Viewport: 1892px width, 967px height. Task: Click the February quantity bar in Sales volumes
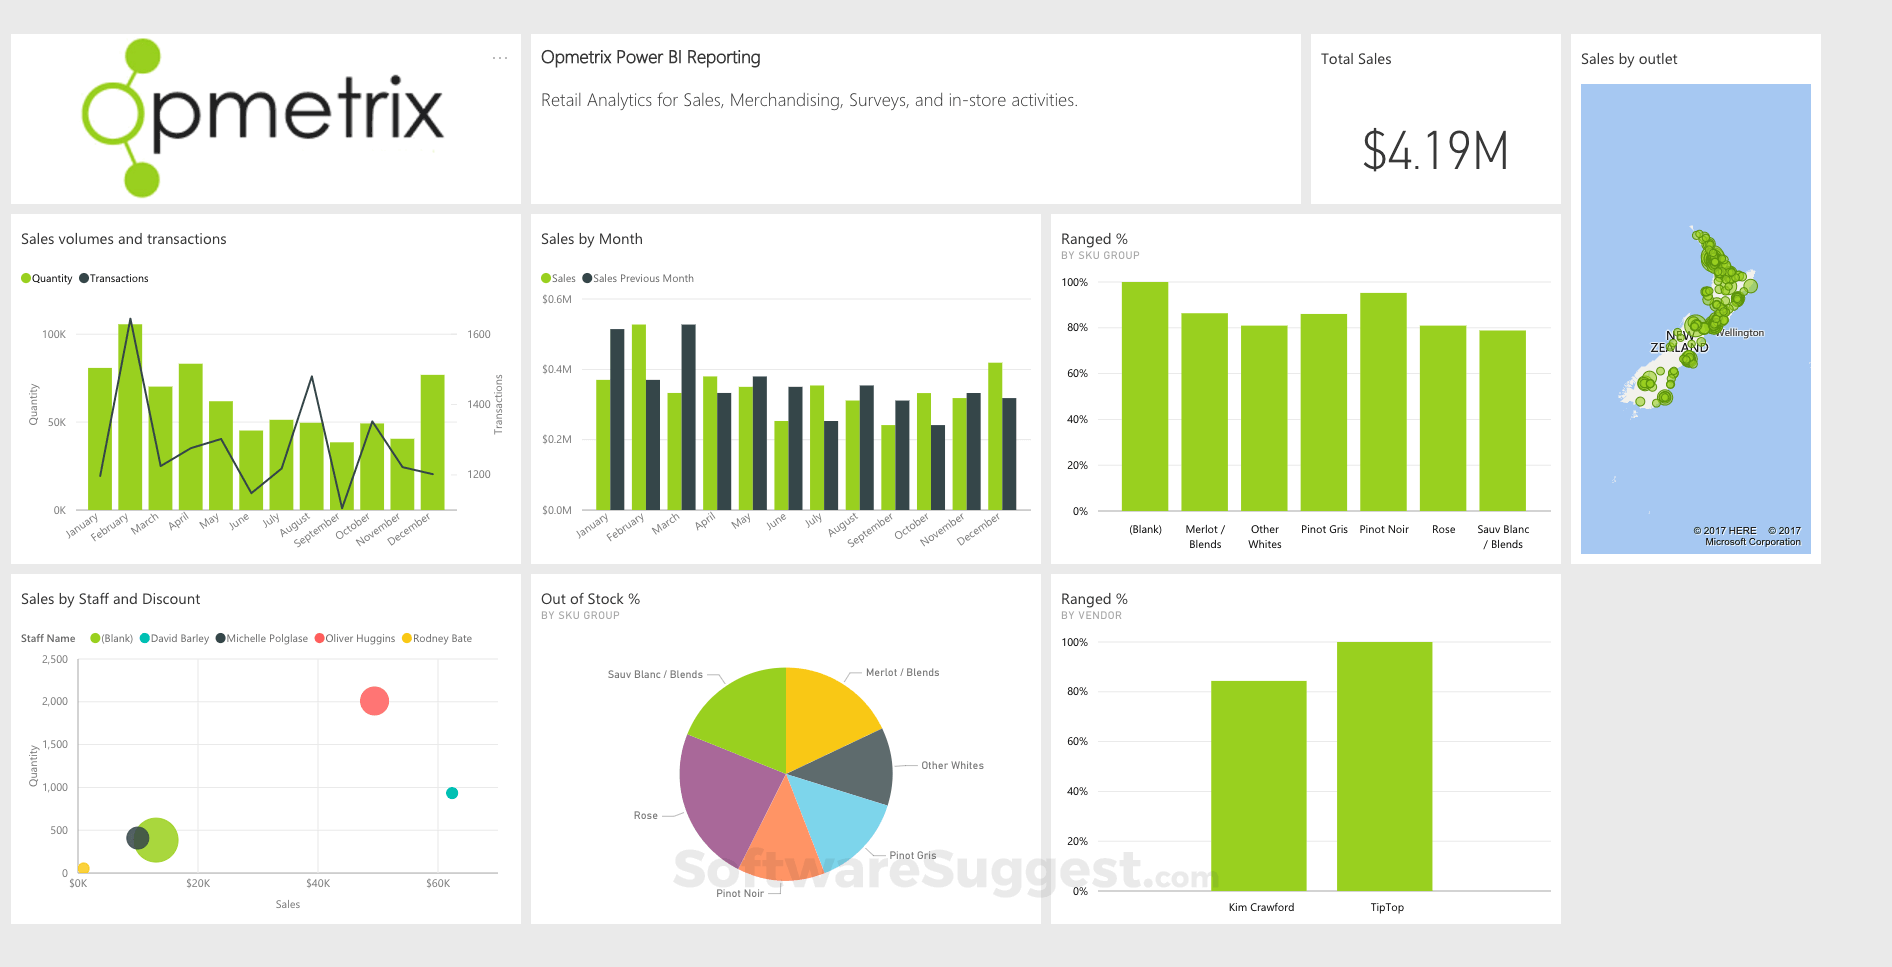[130, 417]
